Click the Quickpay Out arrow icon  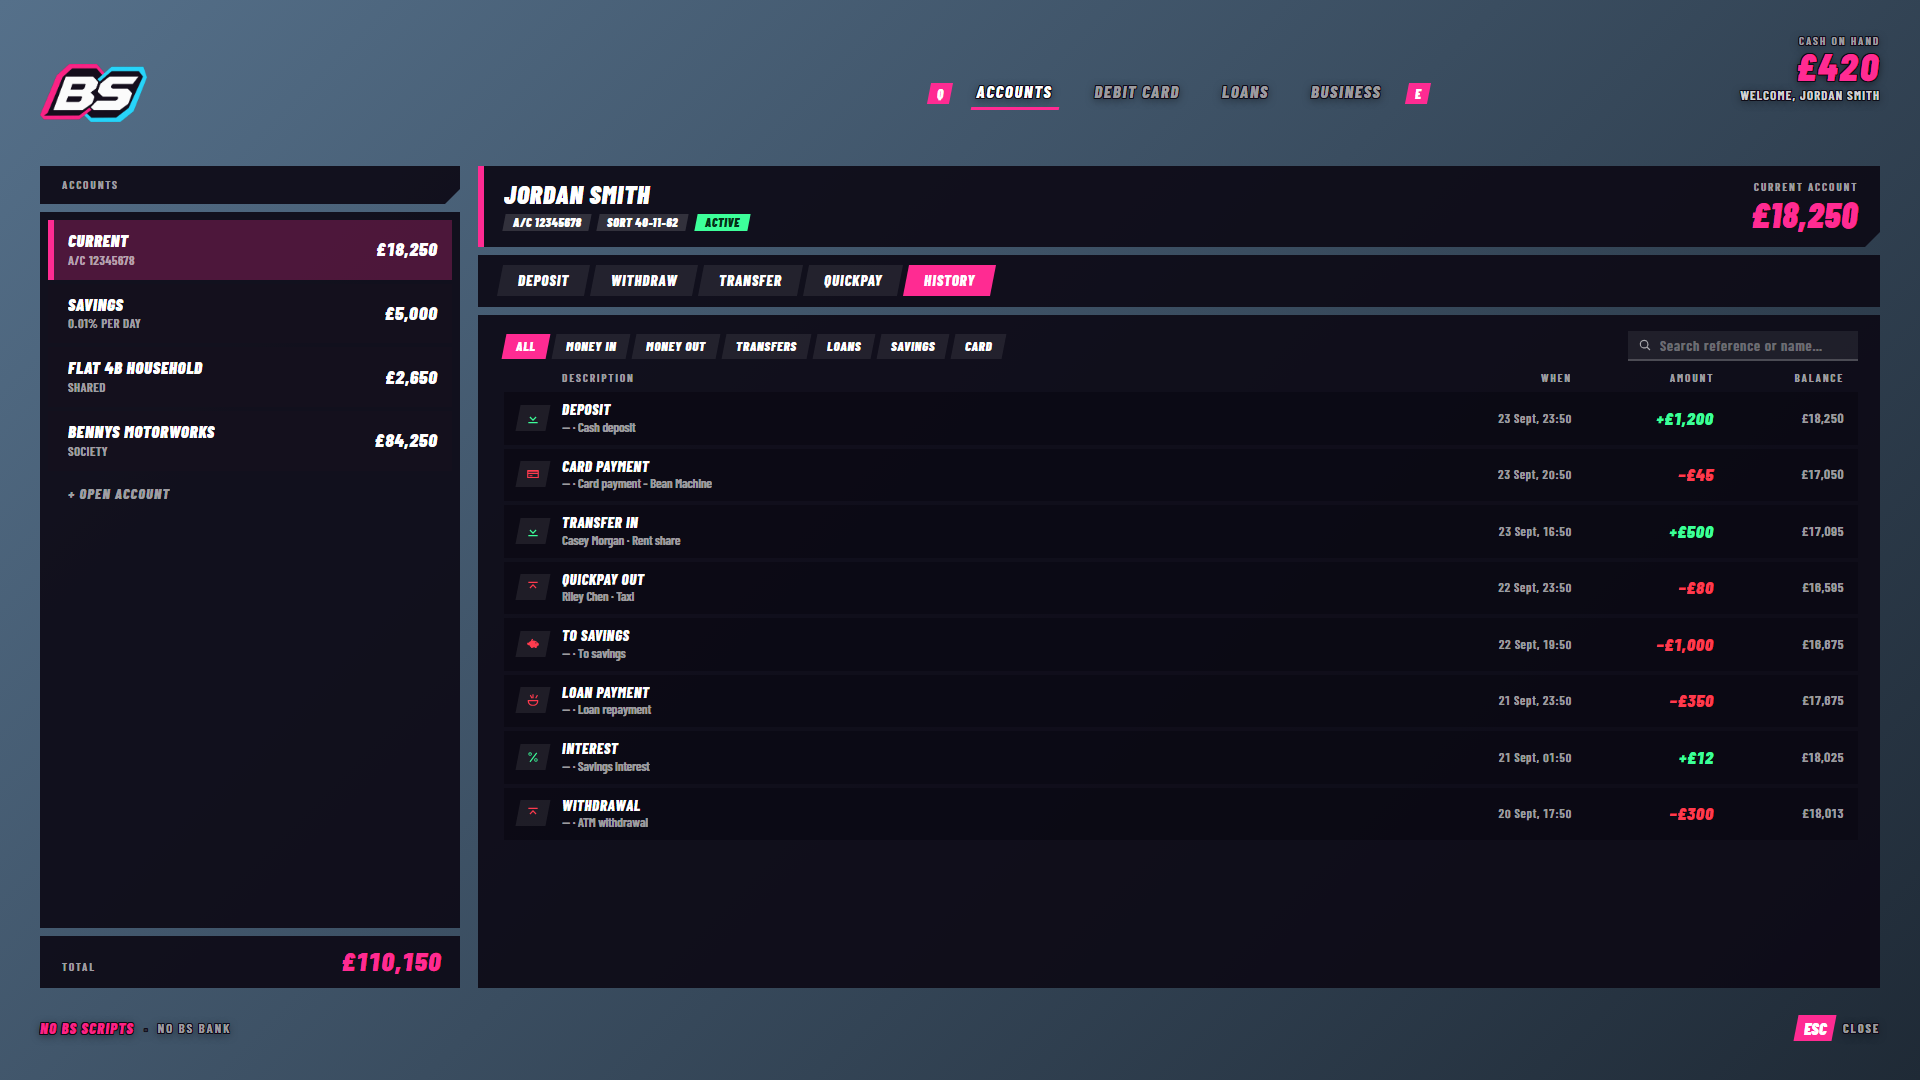(x=533, y=588)
